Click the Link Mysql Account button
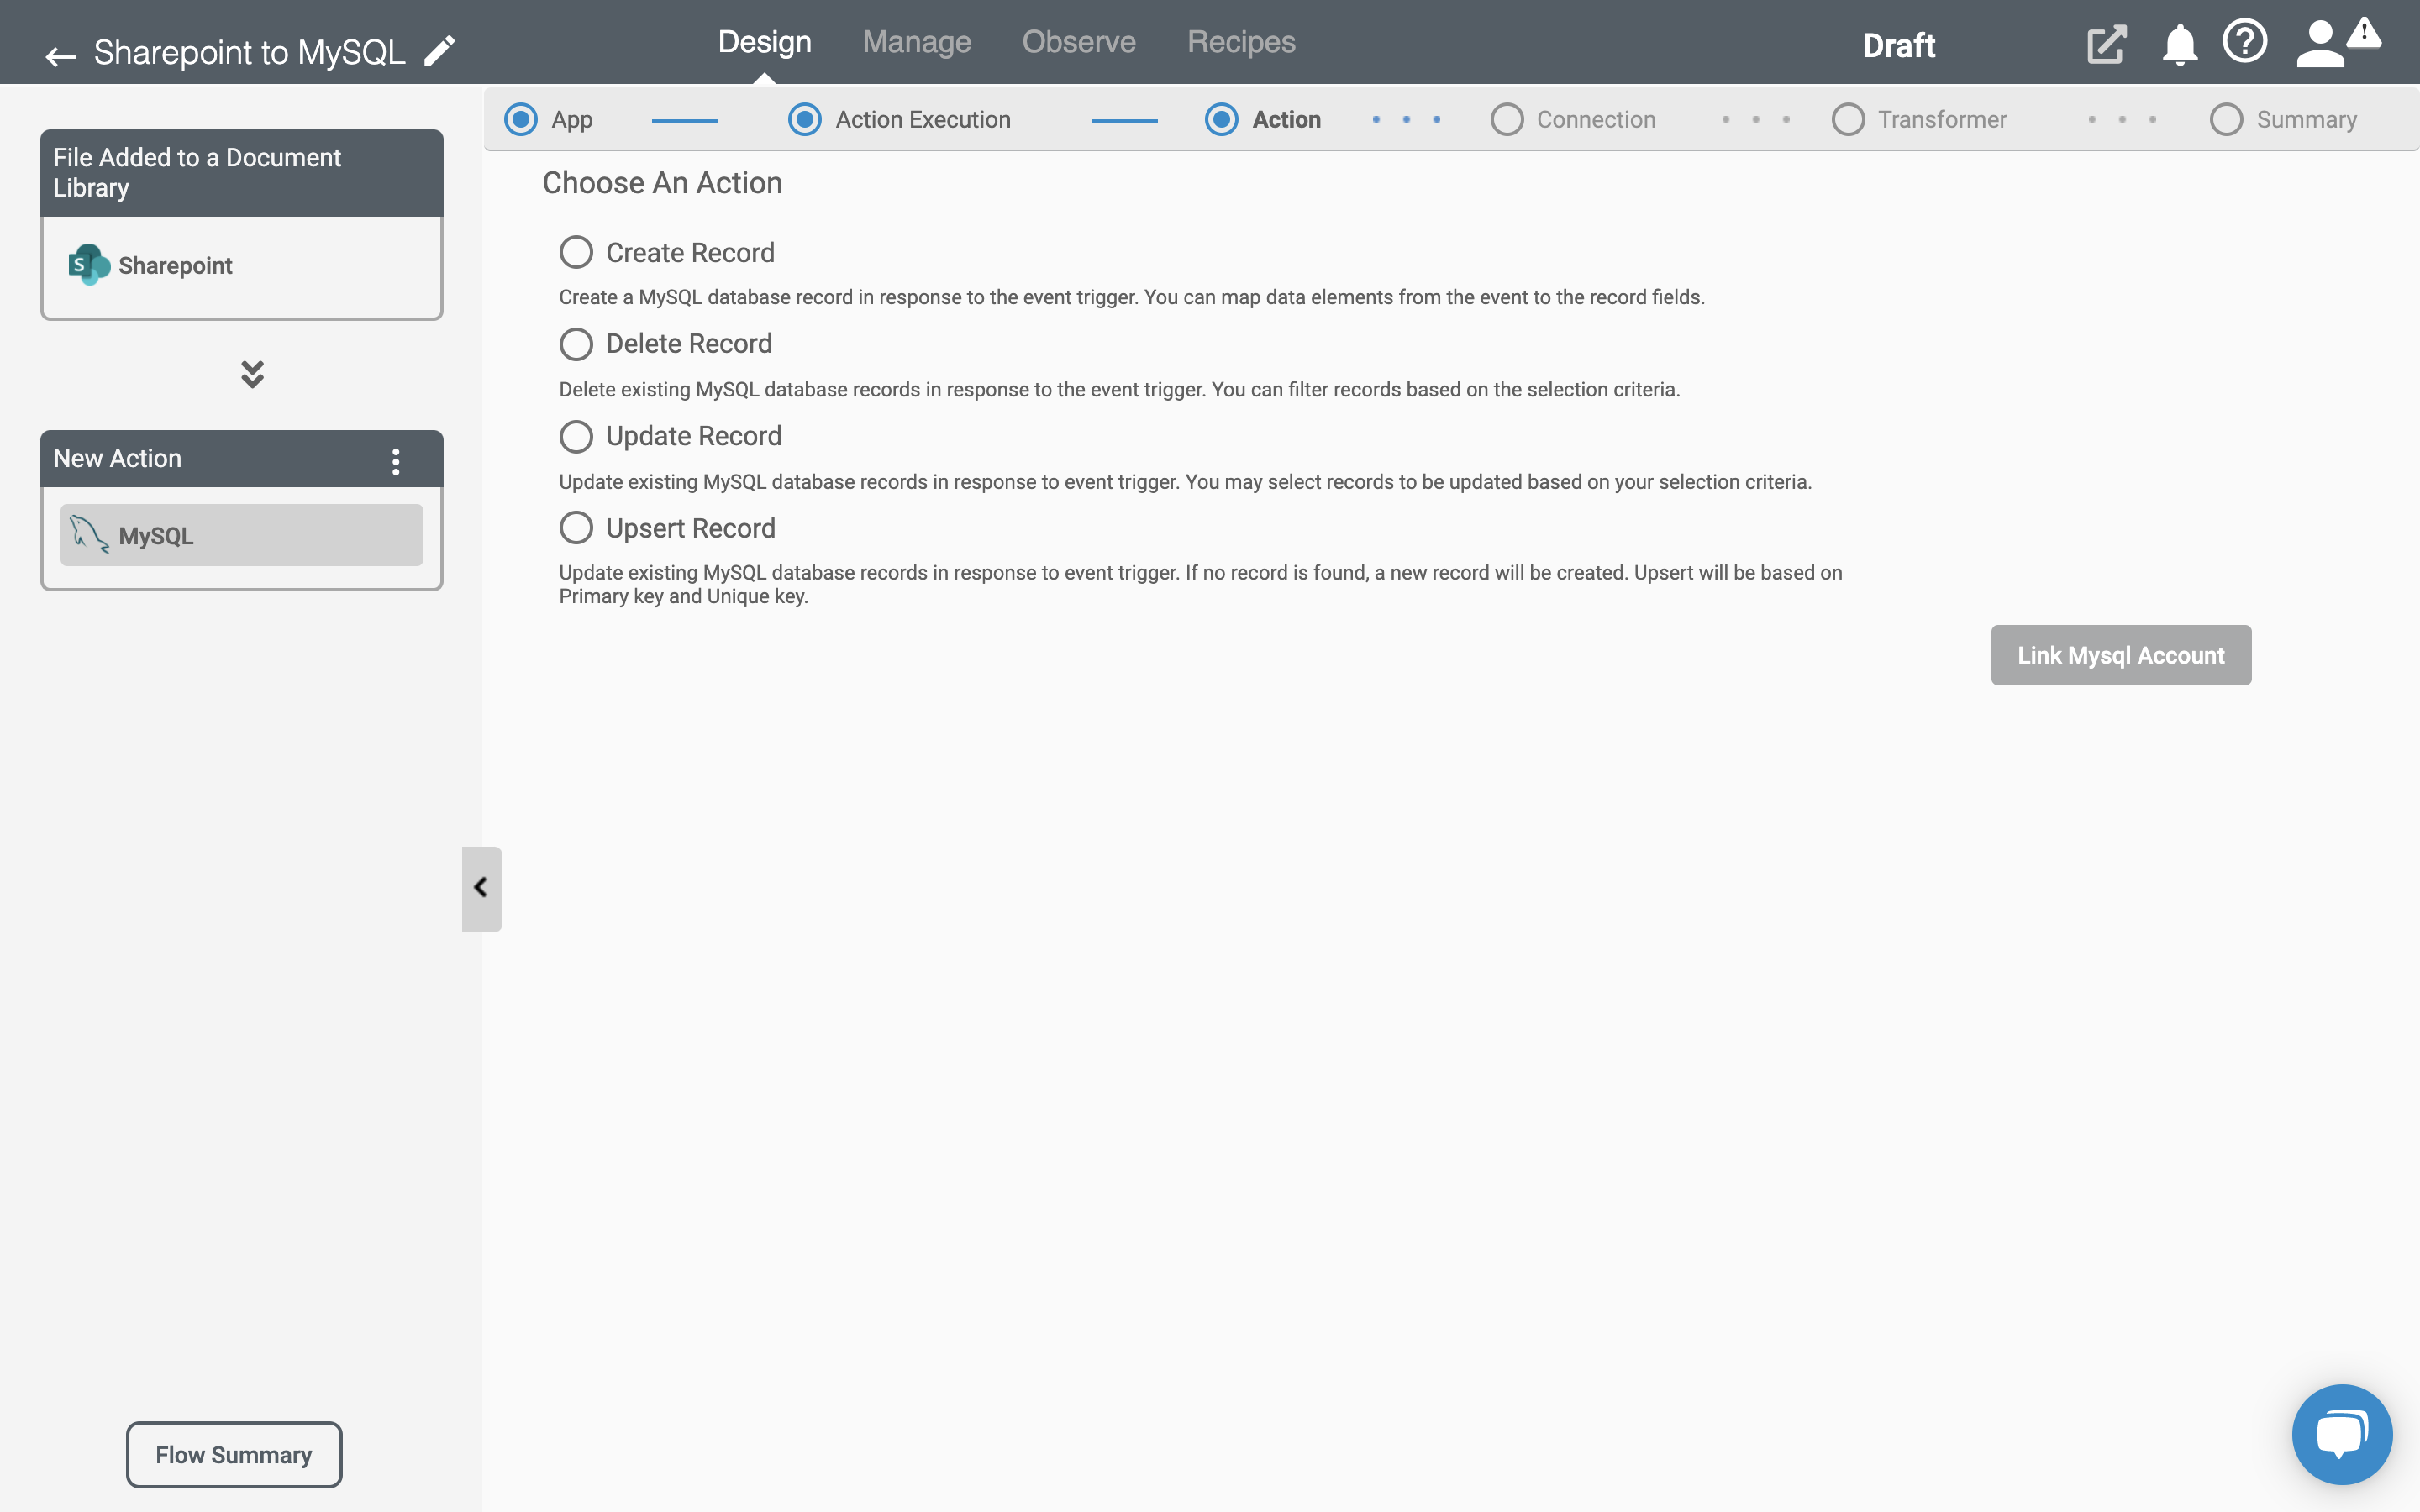This screenshot has width=2420, height=1512. [2120, 655]
